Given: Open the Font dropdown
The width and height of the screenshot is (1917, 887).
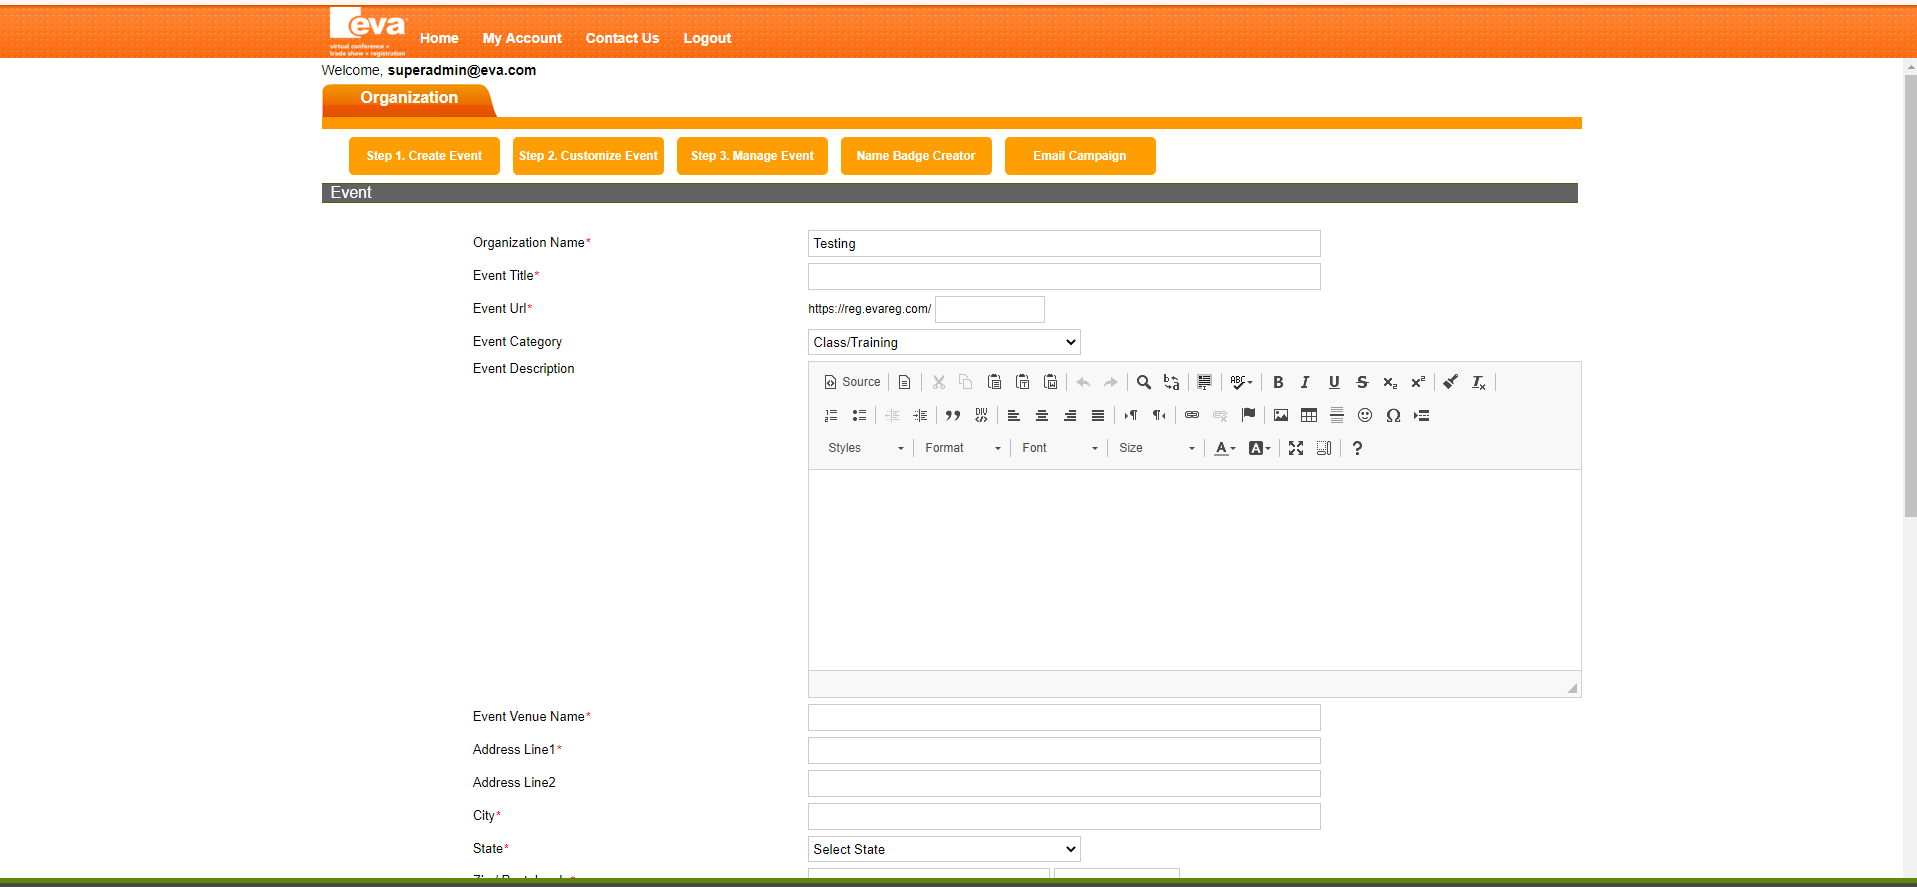Looking at the screenshot, I should pos(1059,448).
